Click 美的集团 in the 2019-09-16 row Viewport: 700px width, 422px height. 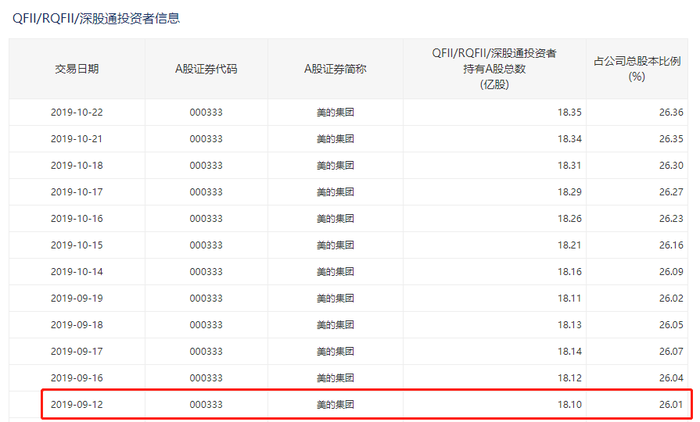click(x=335, y=378)
